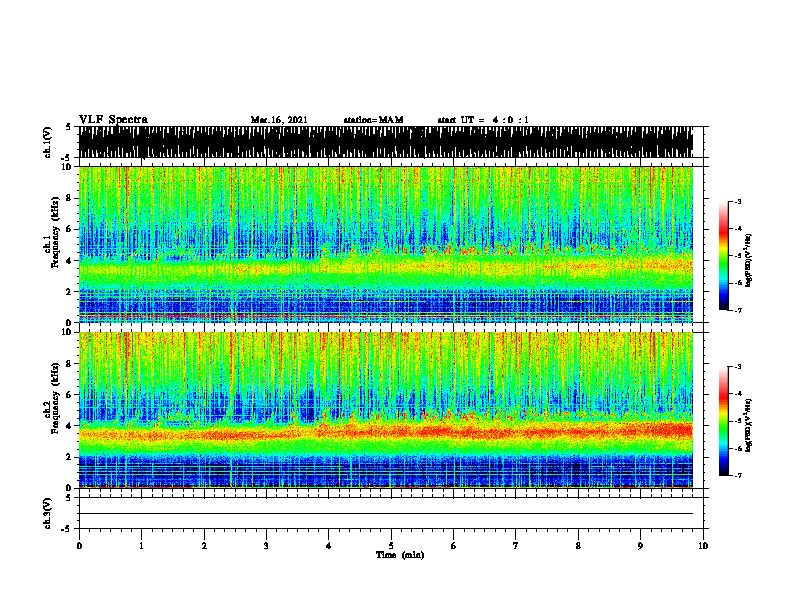Click the ch.1 voltage waveform strip
The image size is (792, 612).
point(385,142)
